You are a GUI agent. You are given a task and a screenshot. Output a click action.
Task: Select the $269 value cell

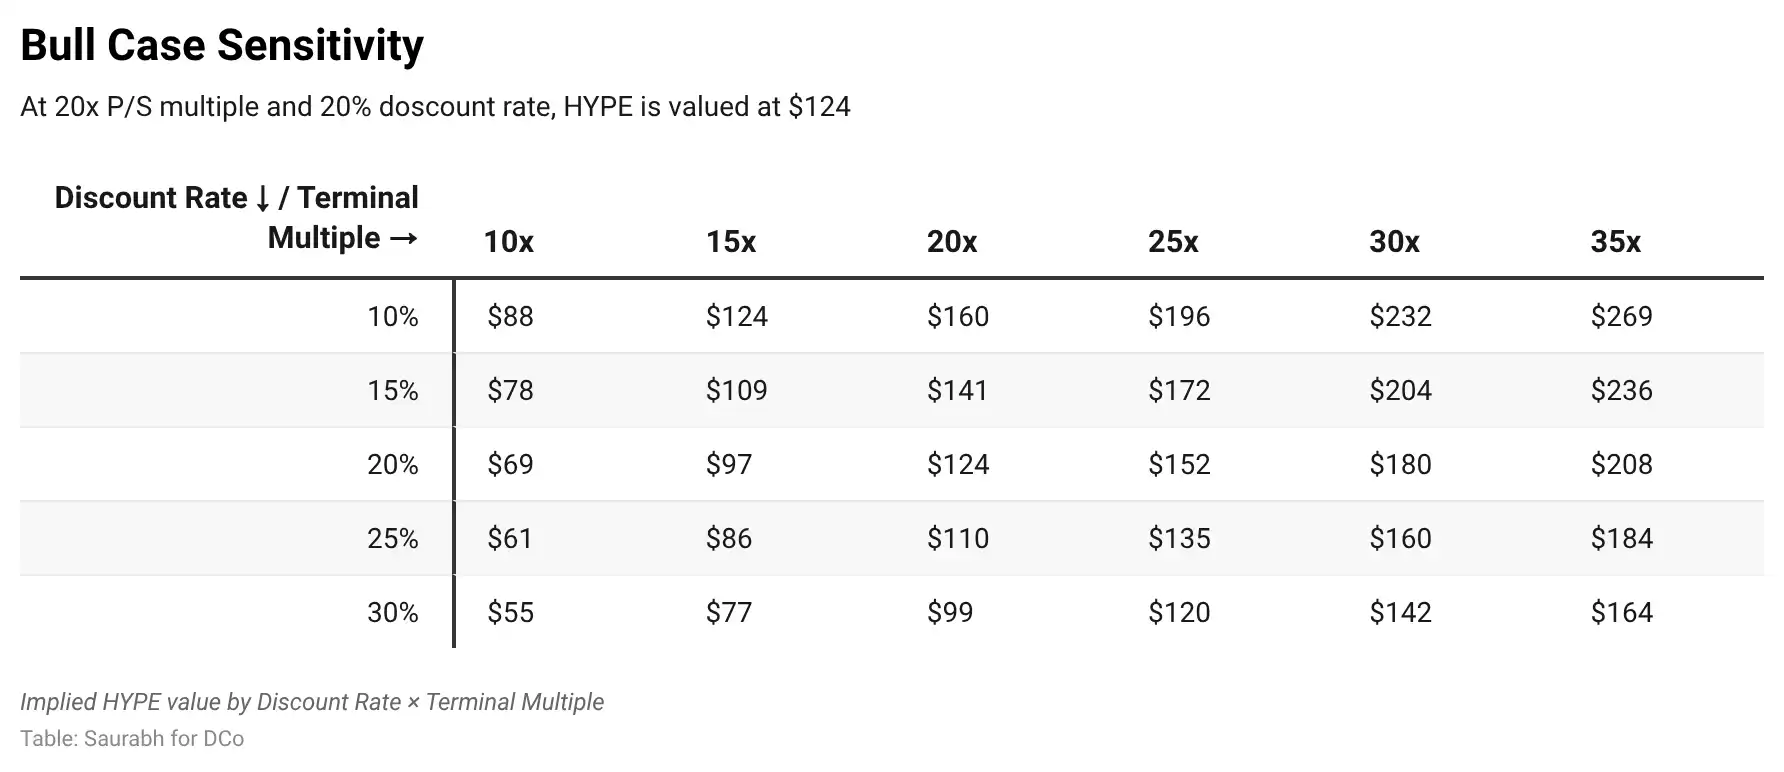(x=1621, y=317)
